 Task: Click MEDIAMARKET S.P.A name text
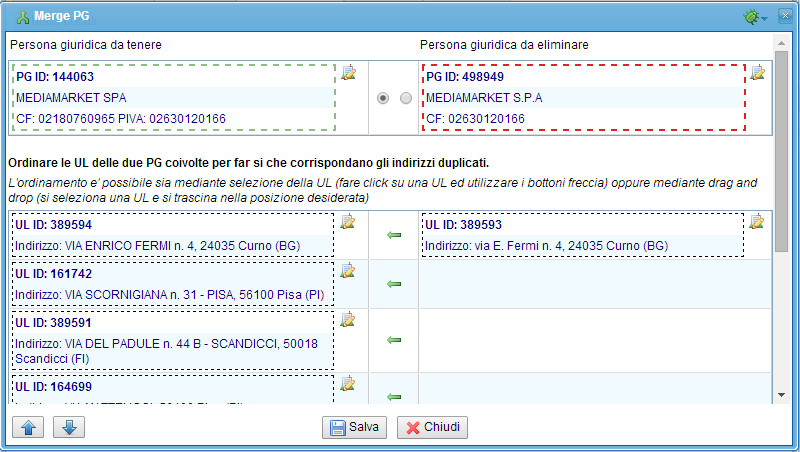pos(484,98)
